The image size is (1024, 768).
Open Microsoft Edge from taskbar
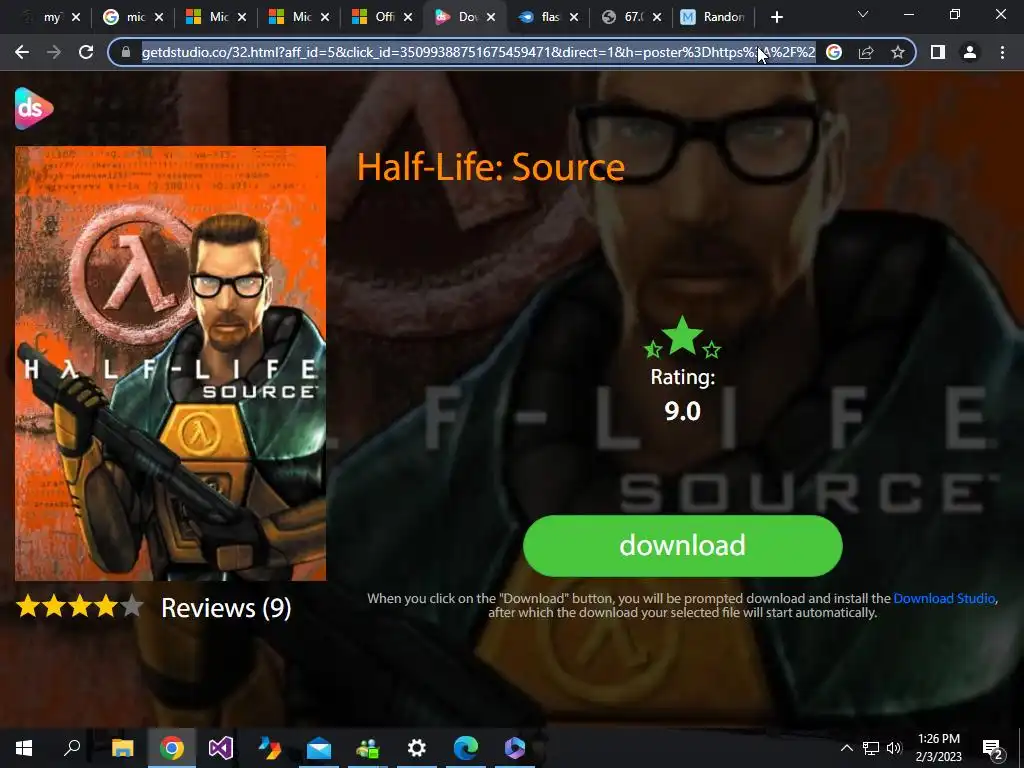[466, 748]
